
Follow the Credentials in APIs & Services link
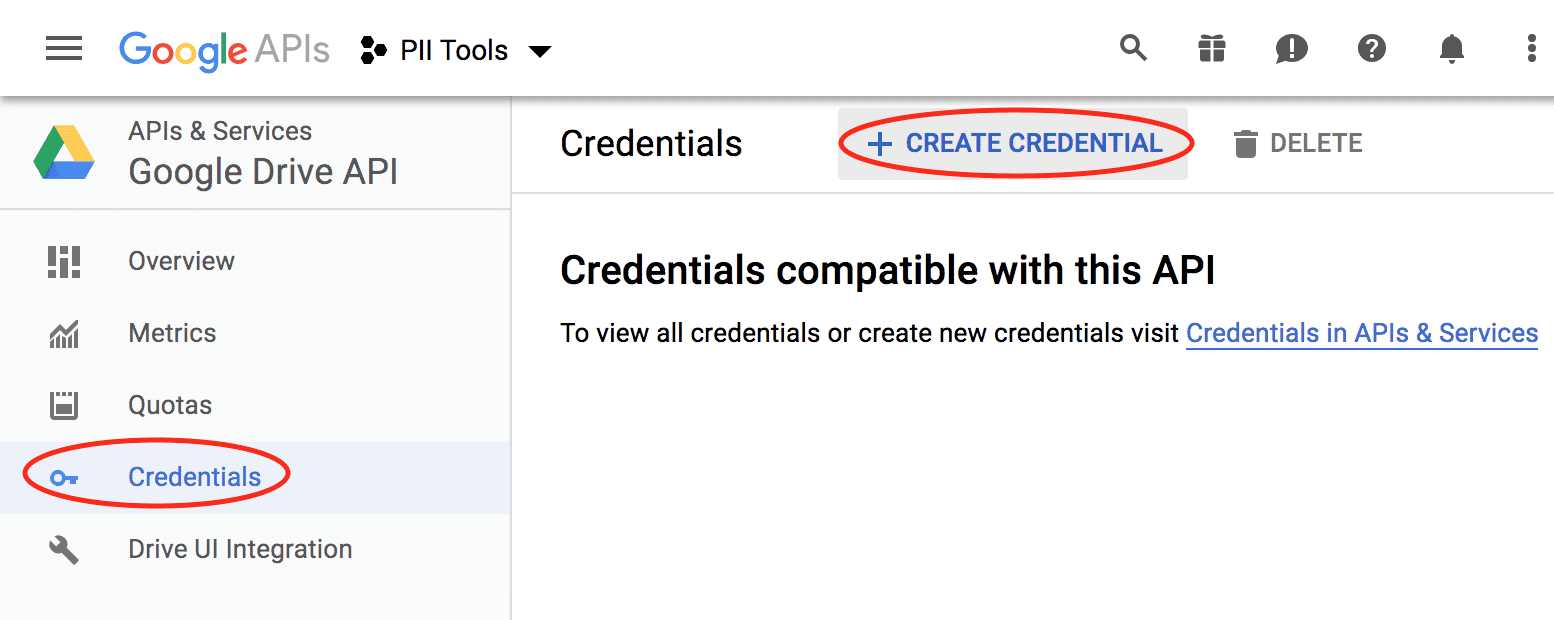click(1362, 333)
